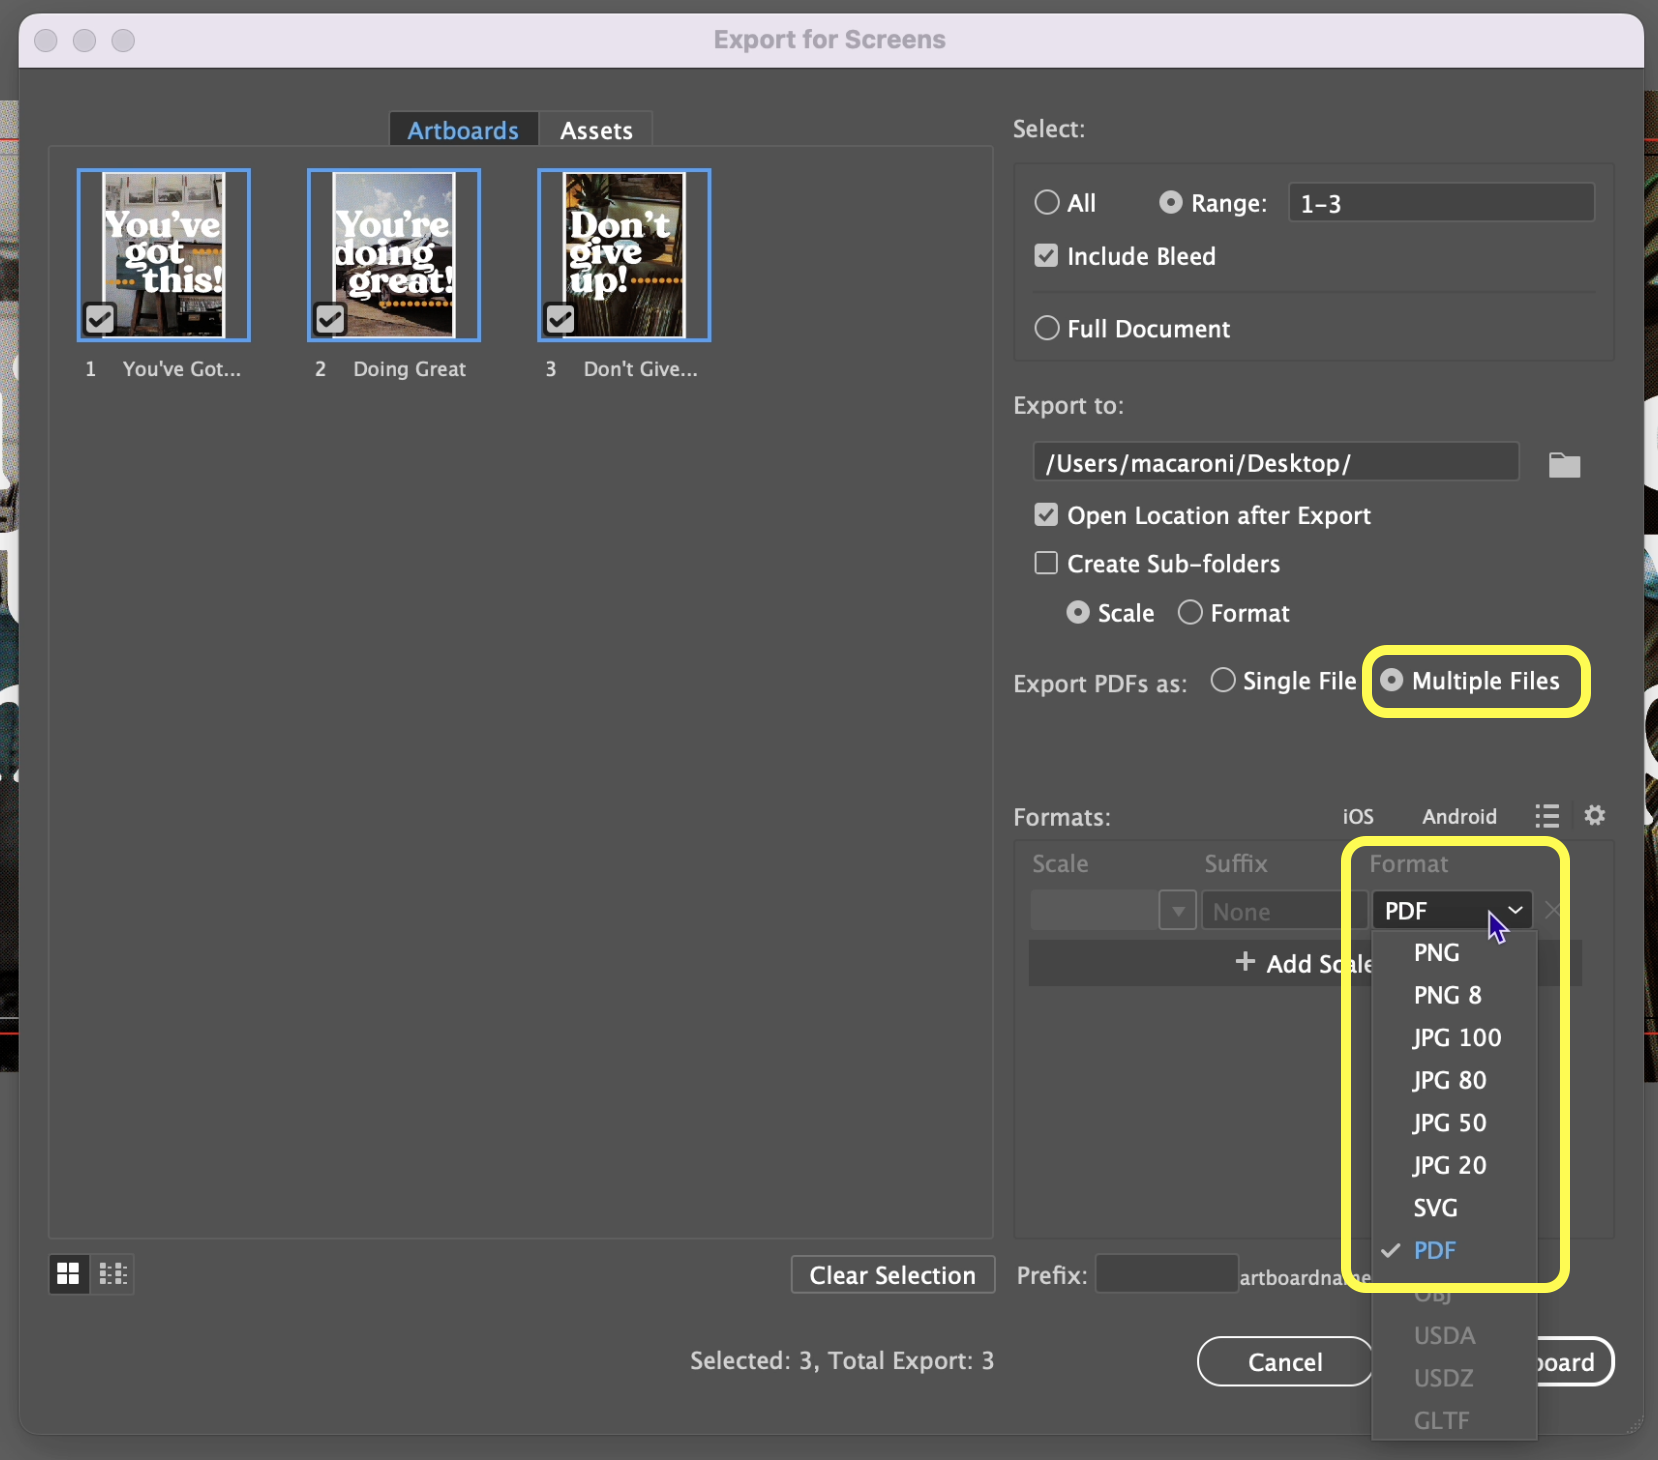Click the Cancel button
The height and width of the screenshot is (1460, 1658).
point(1285,1362)
